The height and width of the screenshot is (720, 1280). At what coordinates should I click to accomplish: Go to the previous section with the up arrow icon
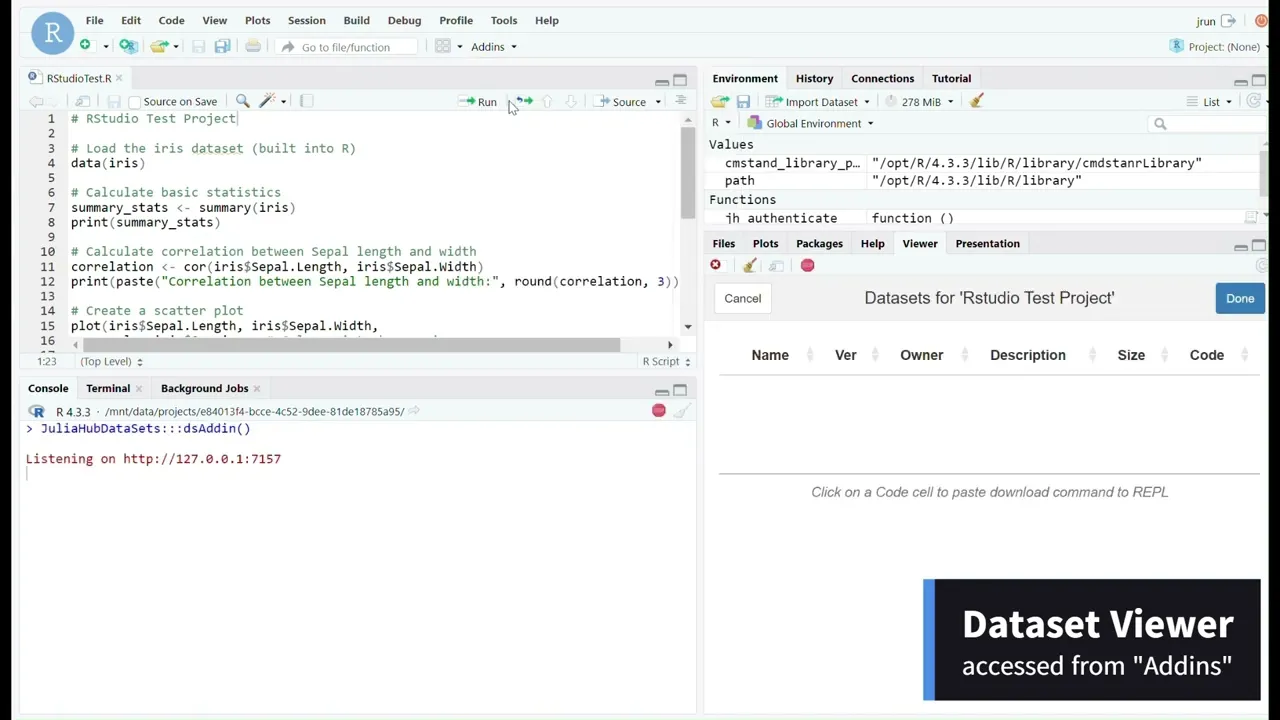pos(547,101)
